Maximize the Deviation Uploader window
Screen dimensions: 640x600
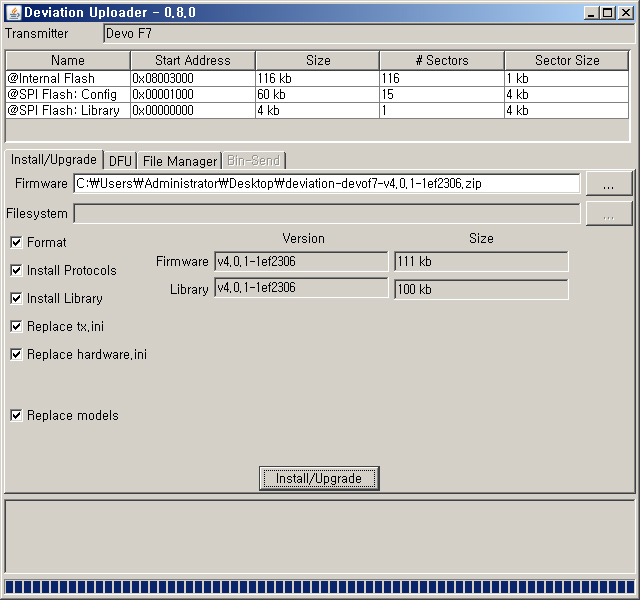click(608, 13)
